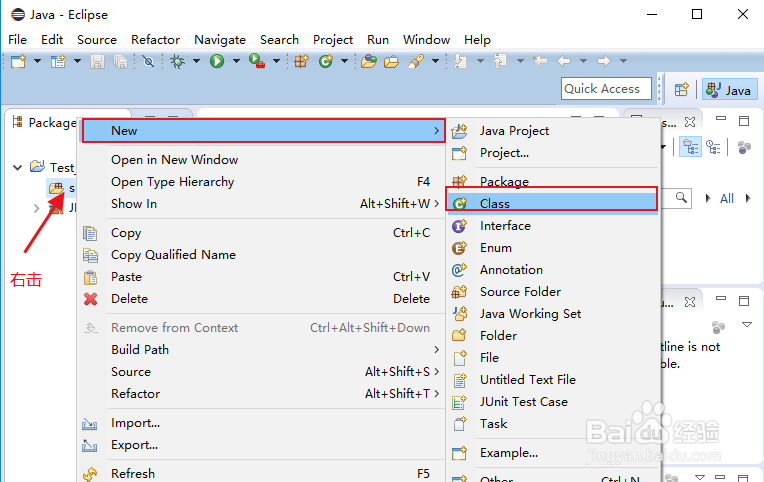Click the New wizard toolbar icon
Viewport: 764px width, 482px height.
19,61
